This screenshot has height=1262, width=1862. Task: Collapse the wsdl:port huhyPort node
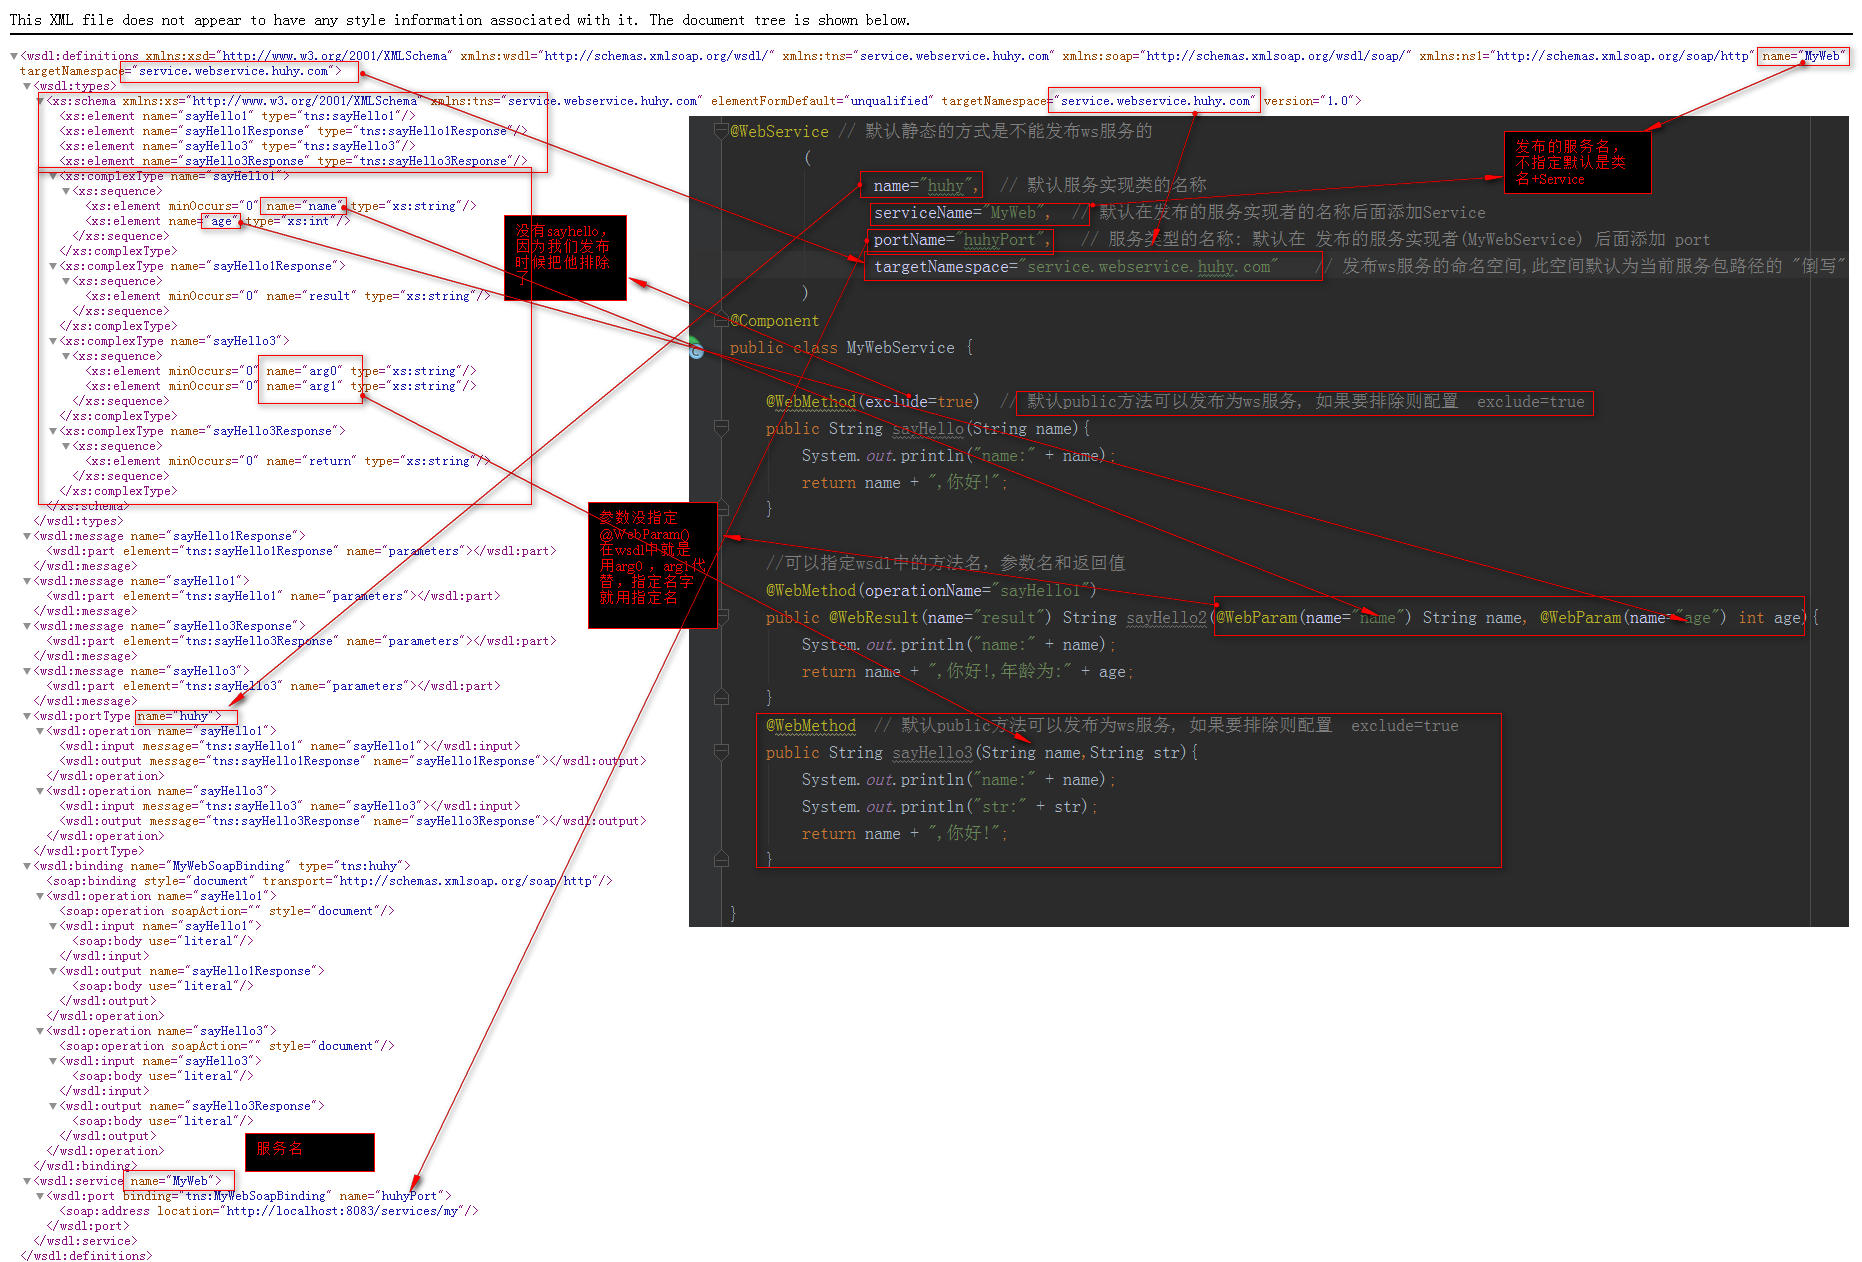coord(40,1196)
